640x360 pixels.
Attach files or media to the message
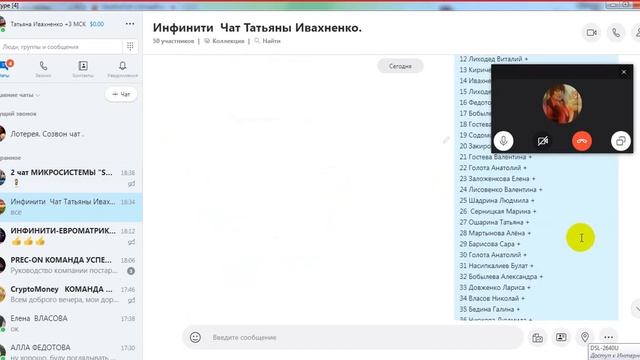click(538, 337)
